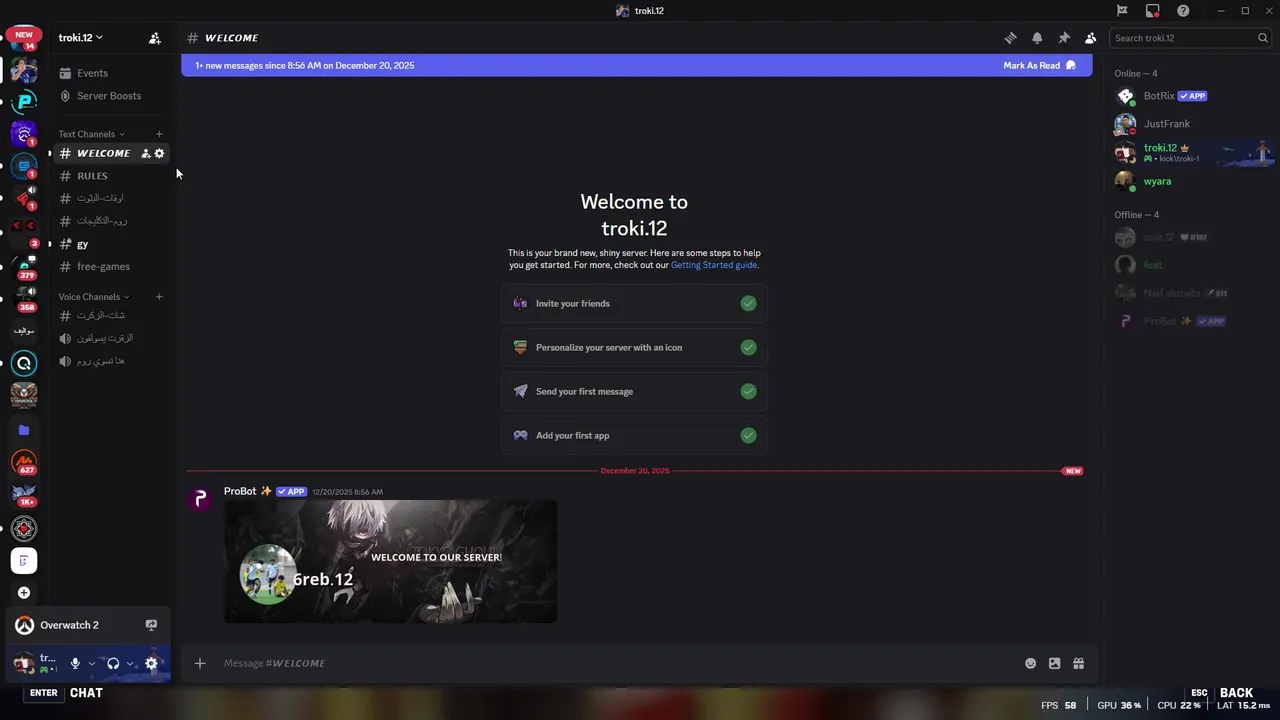Image resolution: width=1280 pixels, height=720 pixels.
Task: Open BotRix member profile
Action: 1189,96
